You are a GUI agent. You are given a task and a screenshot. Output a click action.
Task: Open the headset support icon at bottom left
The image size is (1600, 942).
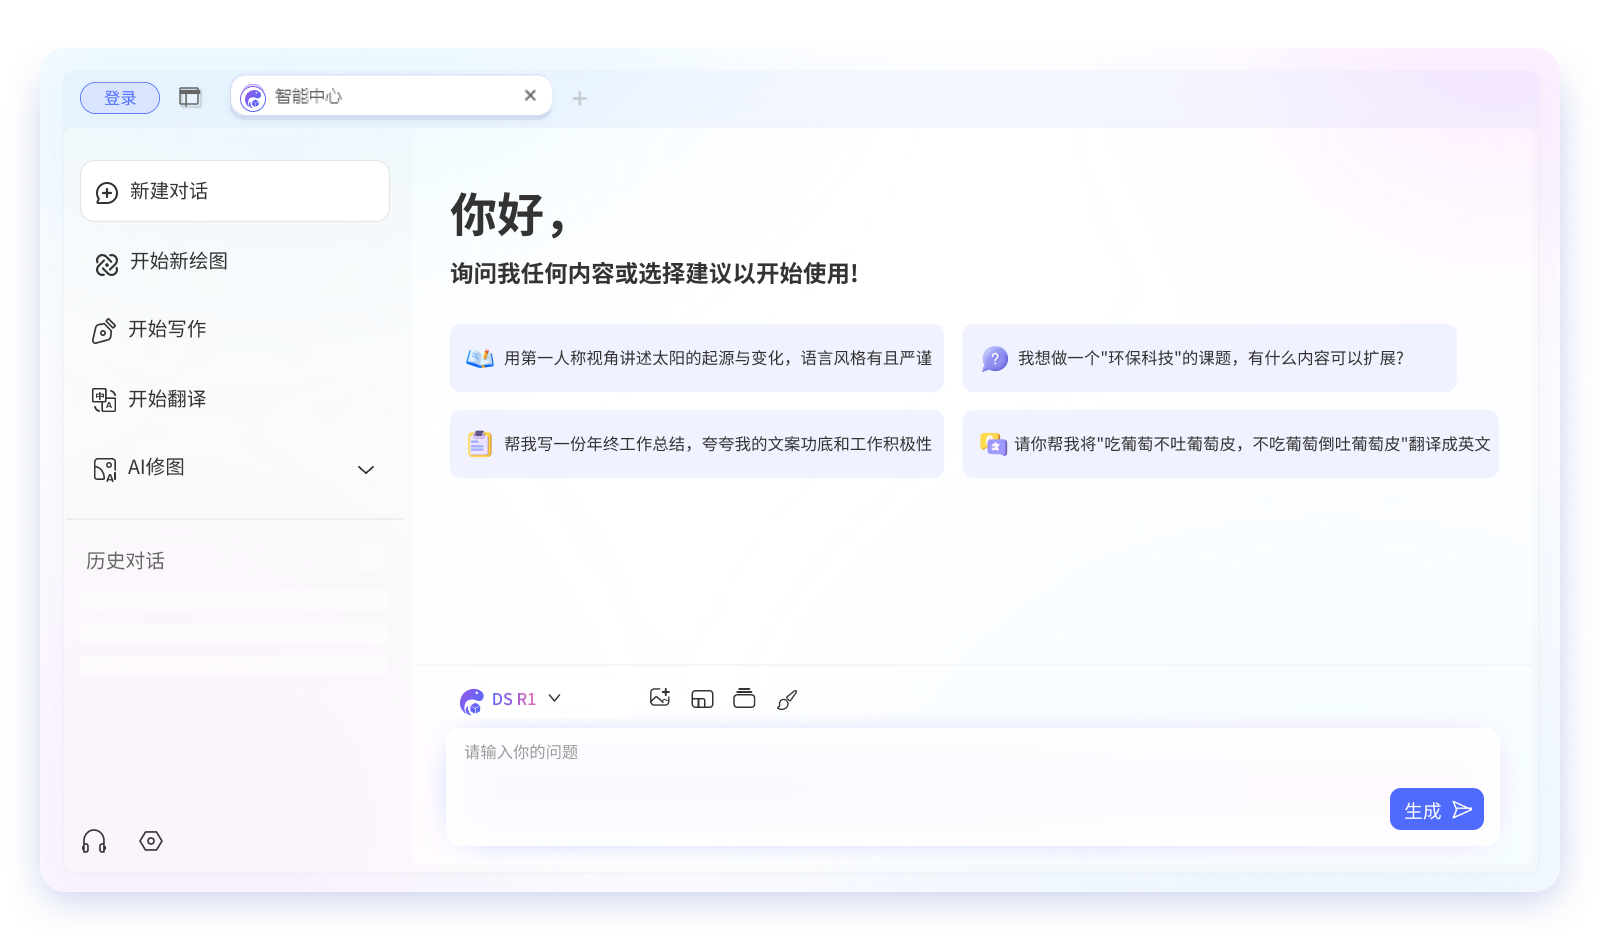coord(93,841)
